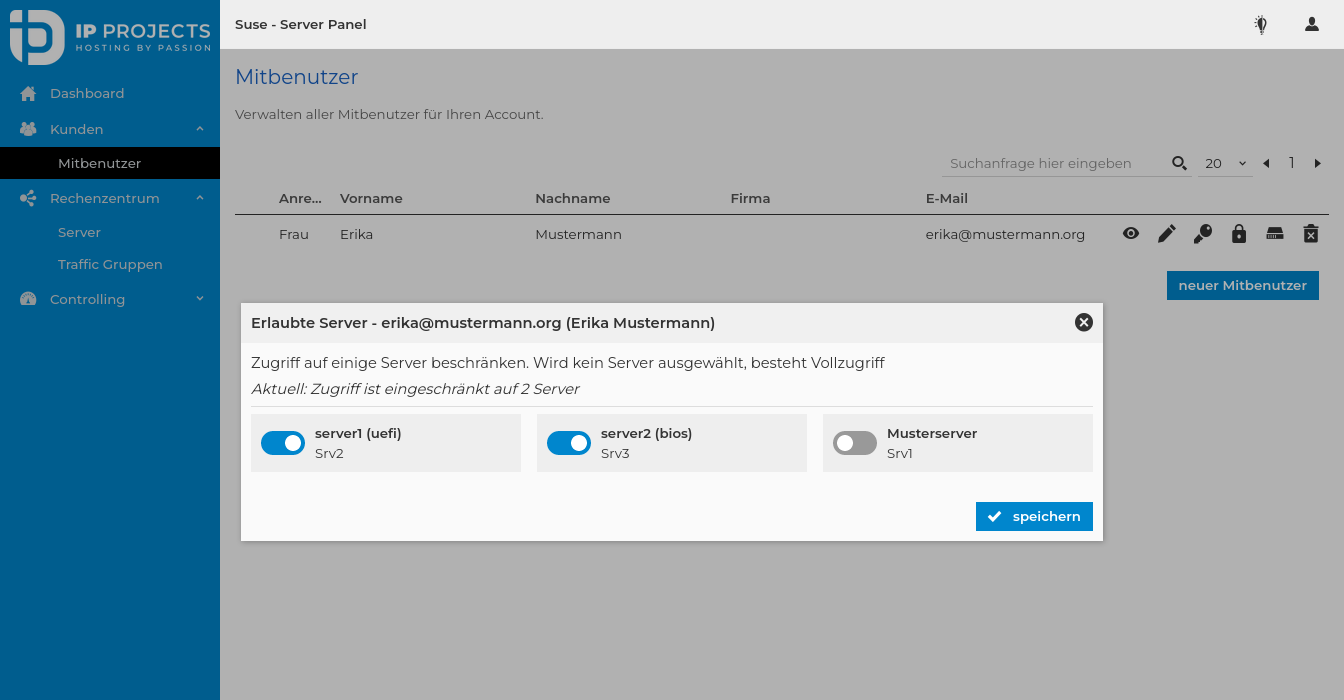The width and height of the screenshot is (1344, 700).
Task: Enable access to Musterserver
Action: click(x=854, y=442)
